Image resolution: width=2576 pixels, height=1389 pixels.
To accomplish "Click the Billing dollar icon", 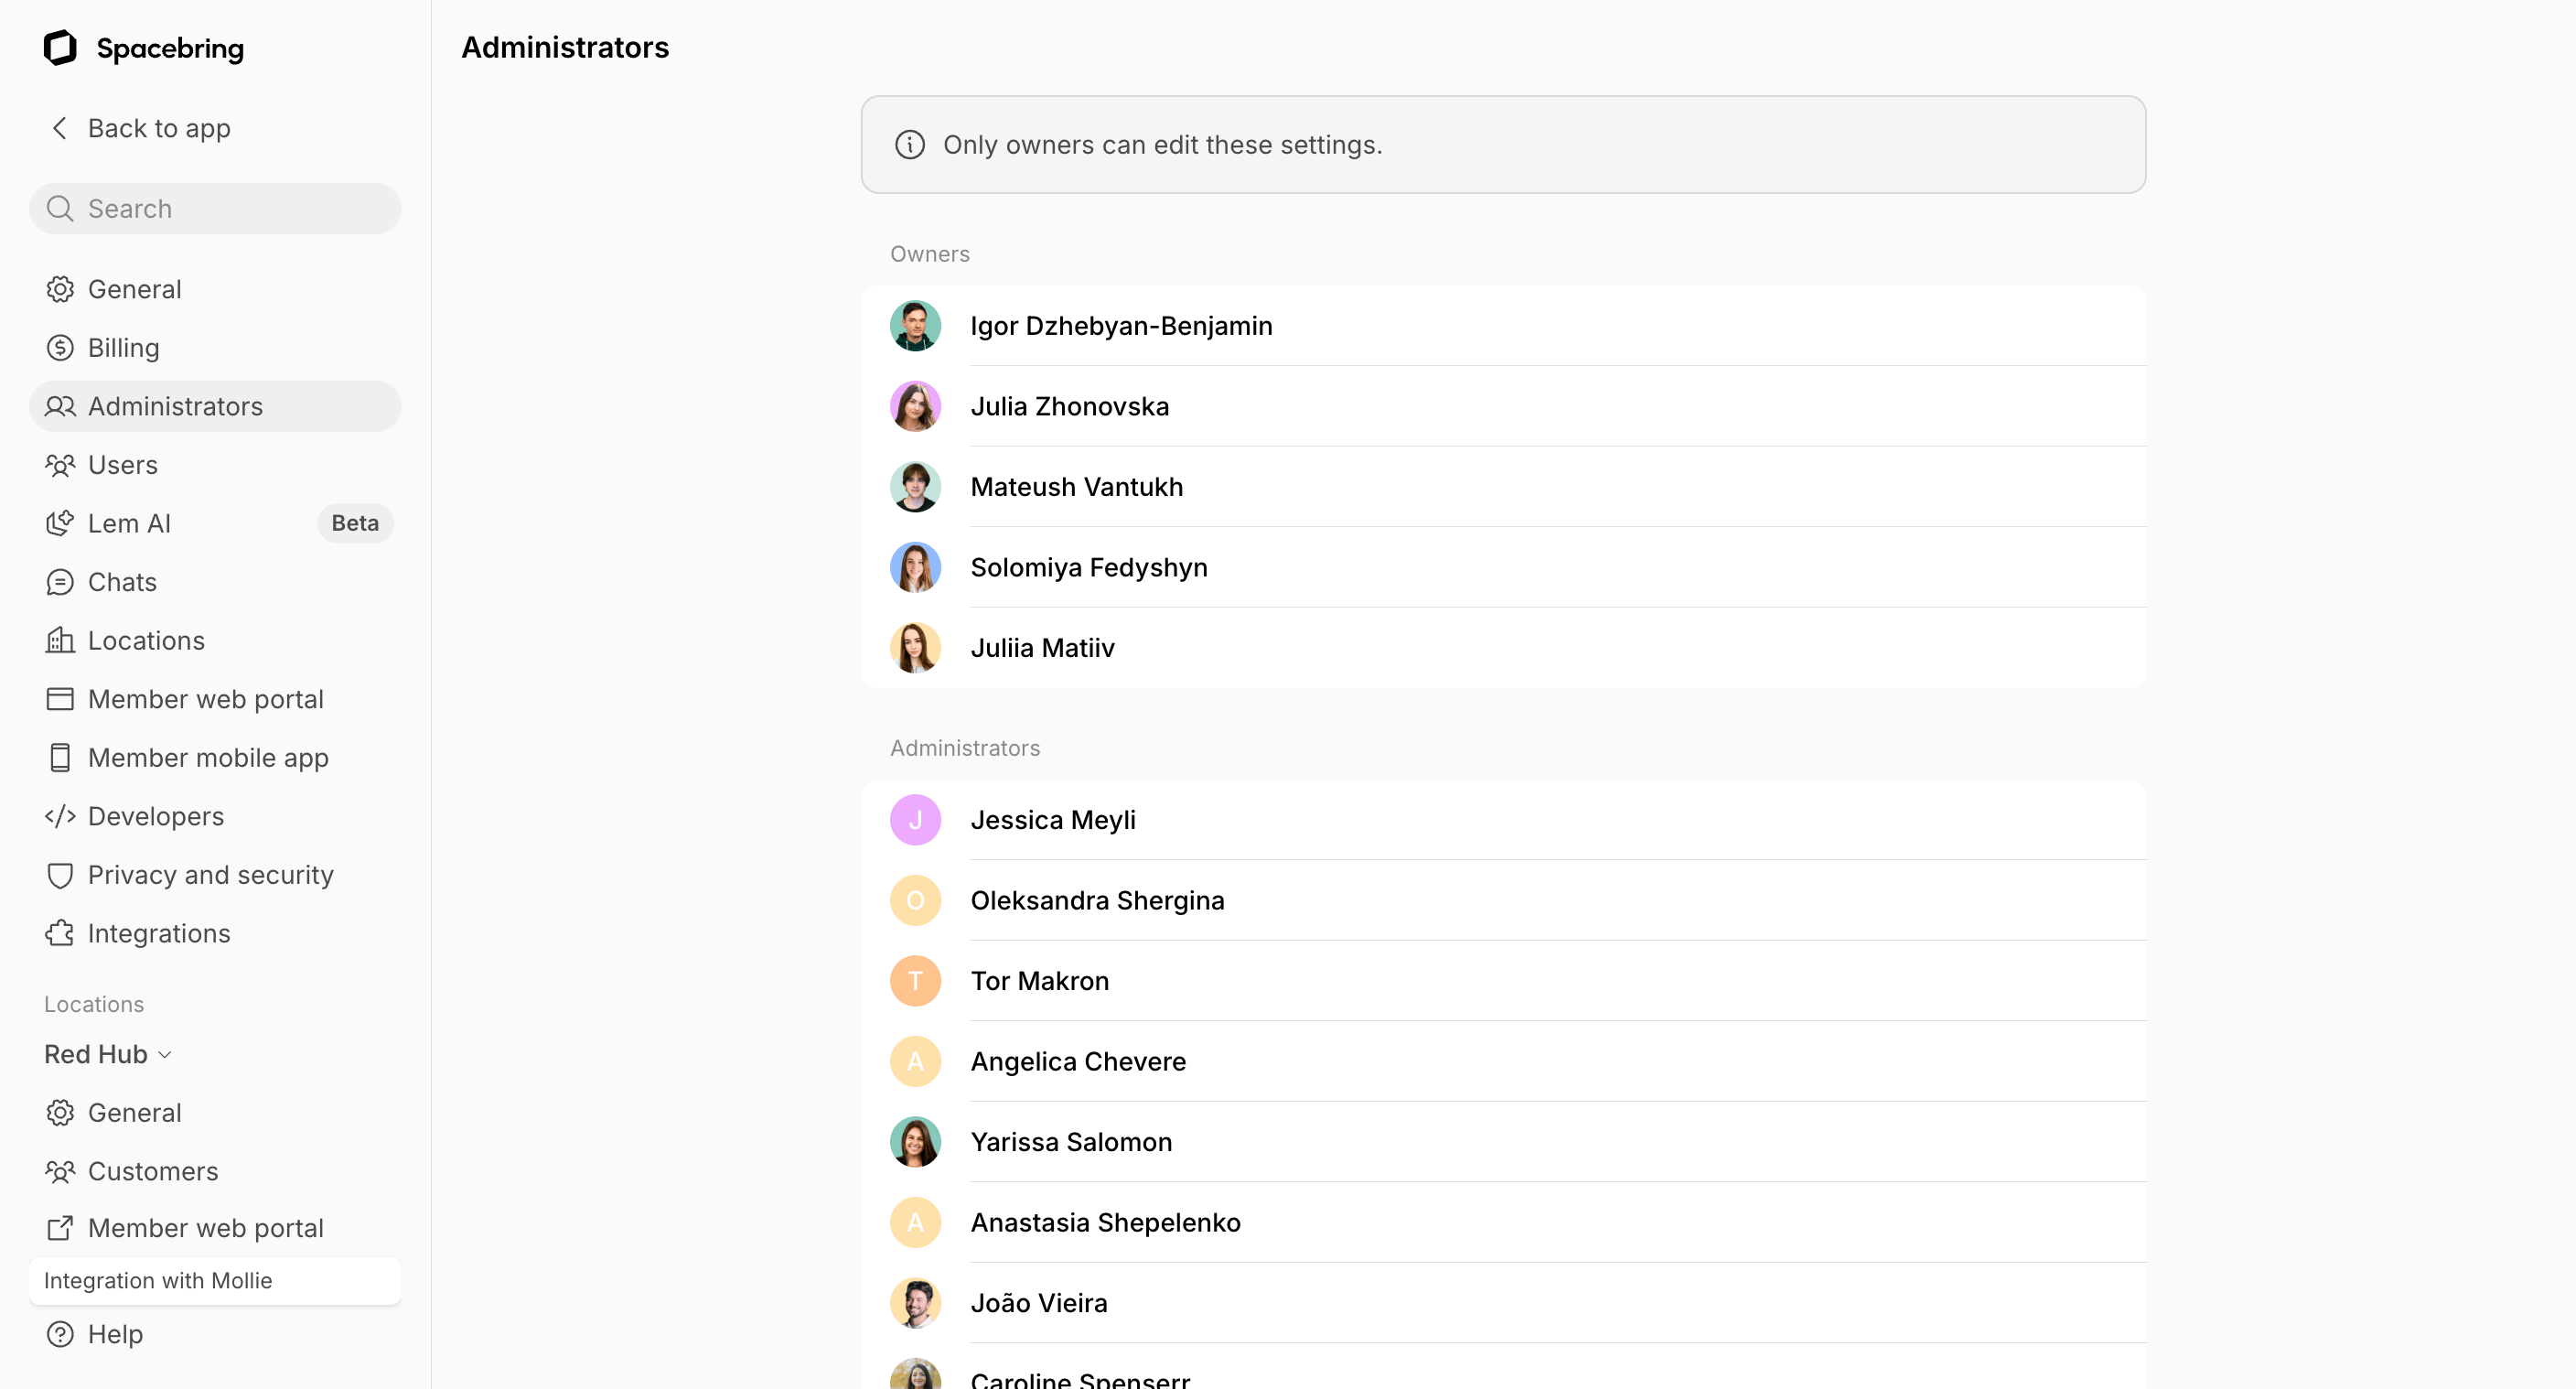I will point(60,348).
